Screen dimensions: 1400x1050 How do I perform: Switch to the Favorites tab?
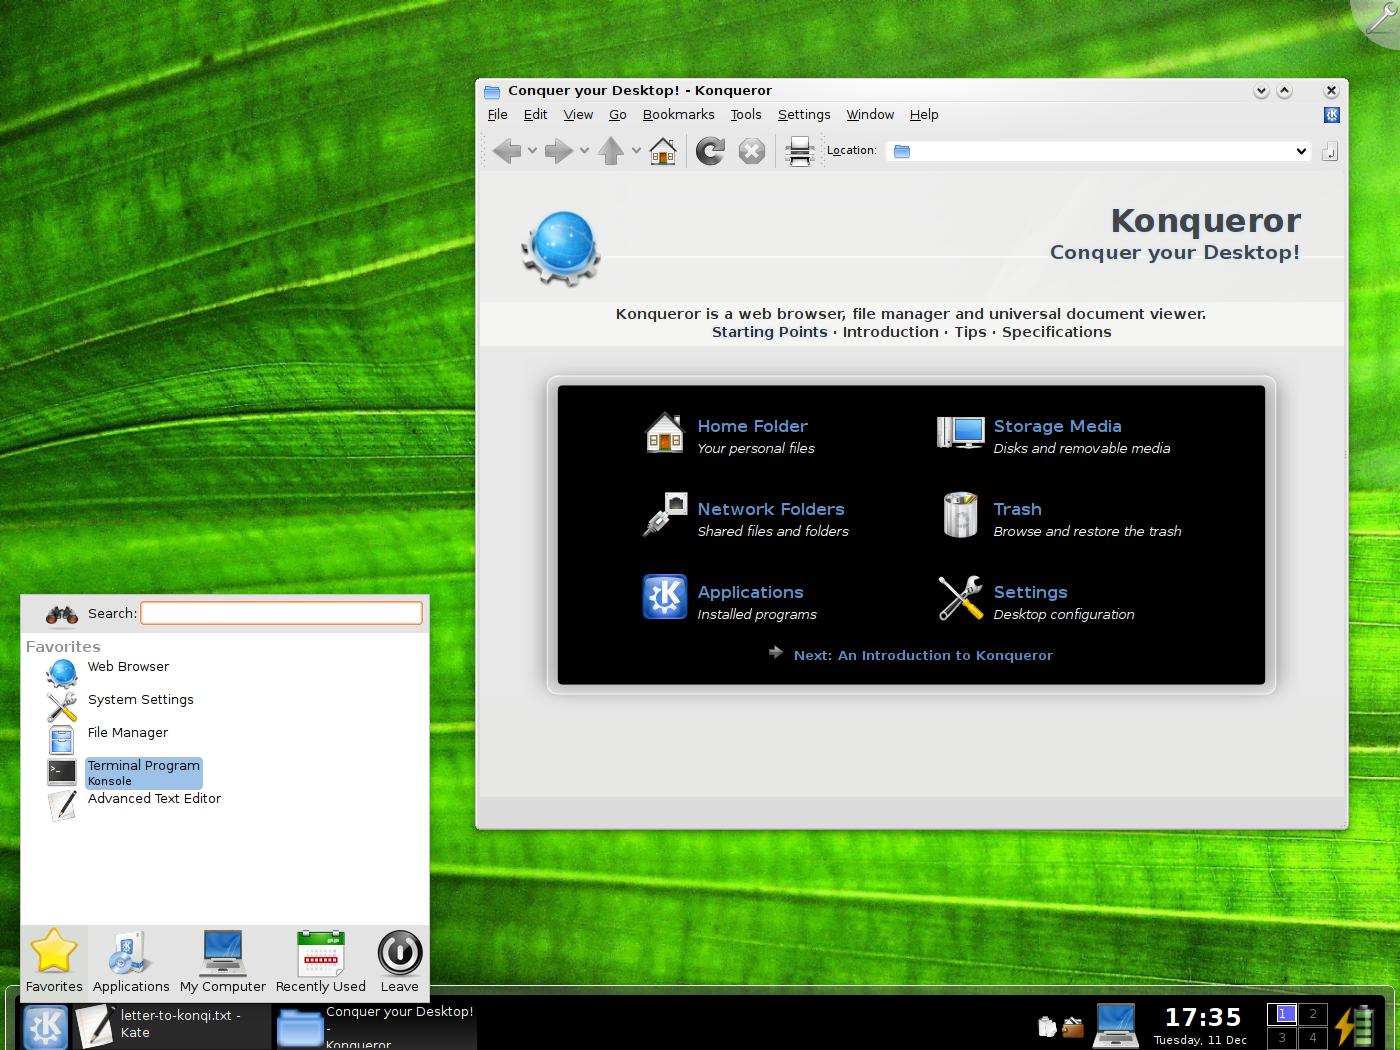(54, 960)
